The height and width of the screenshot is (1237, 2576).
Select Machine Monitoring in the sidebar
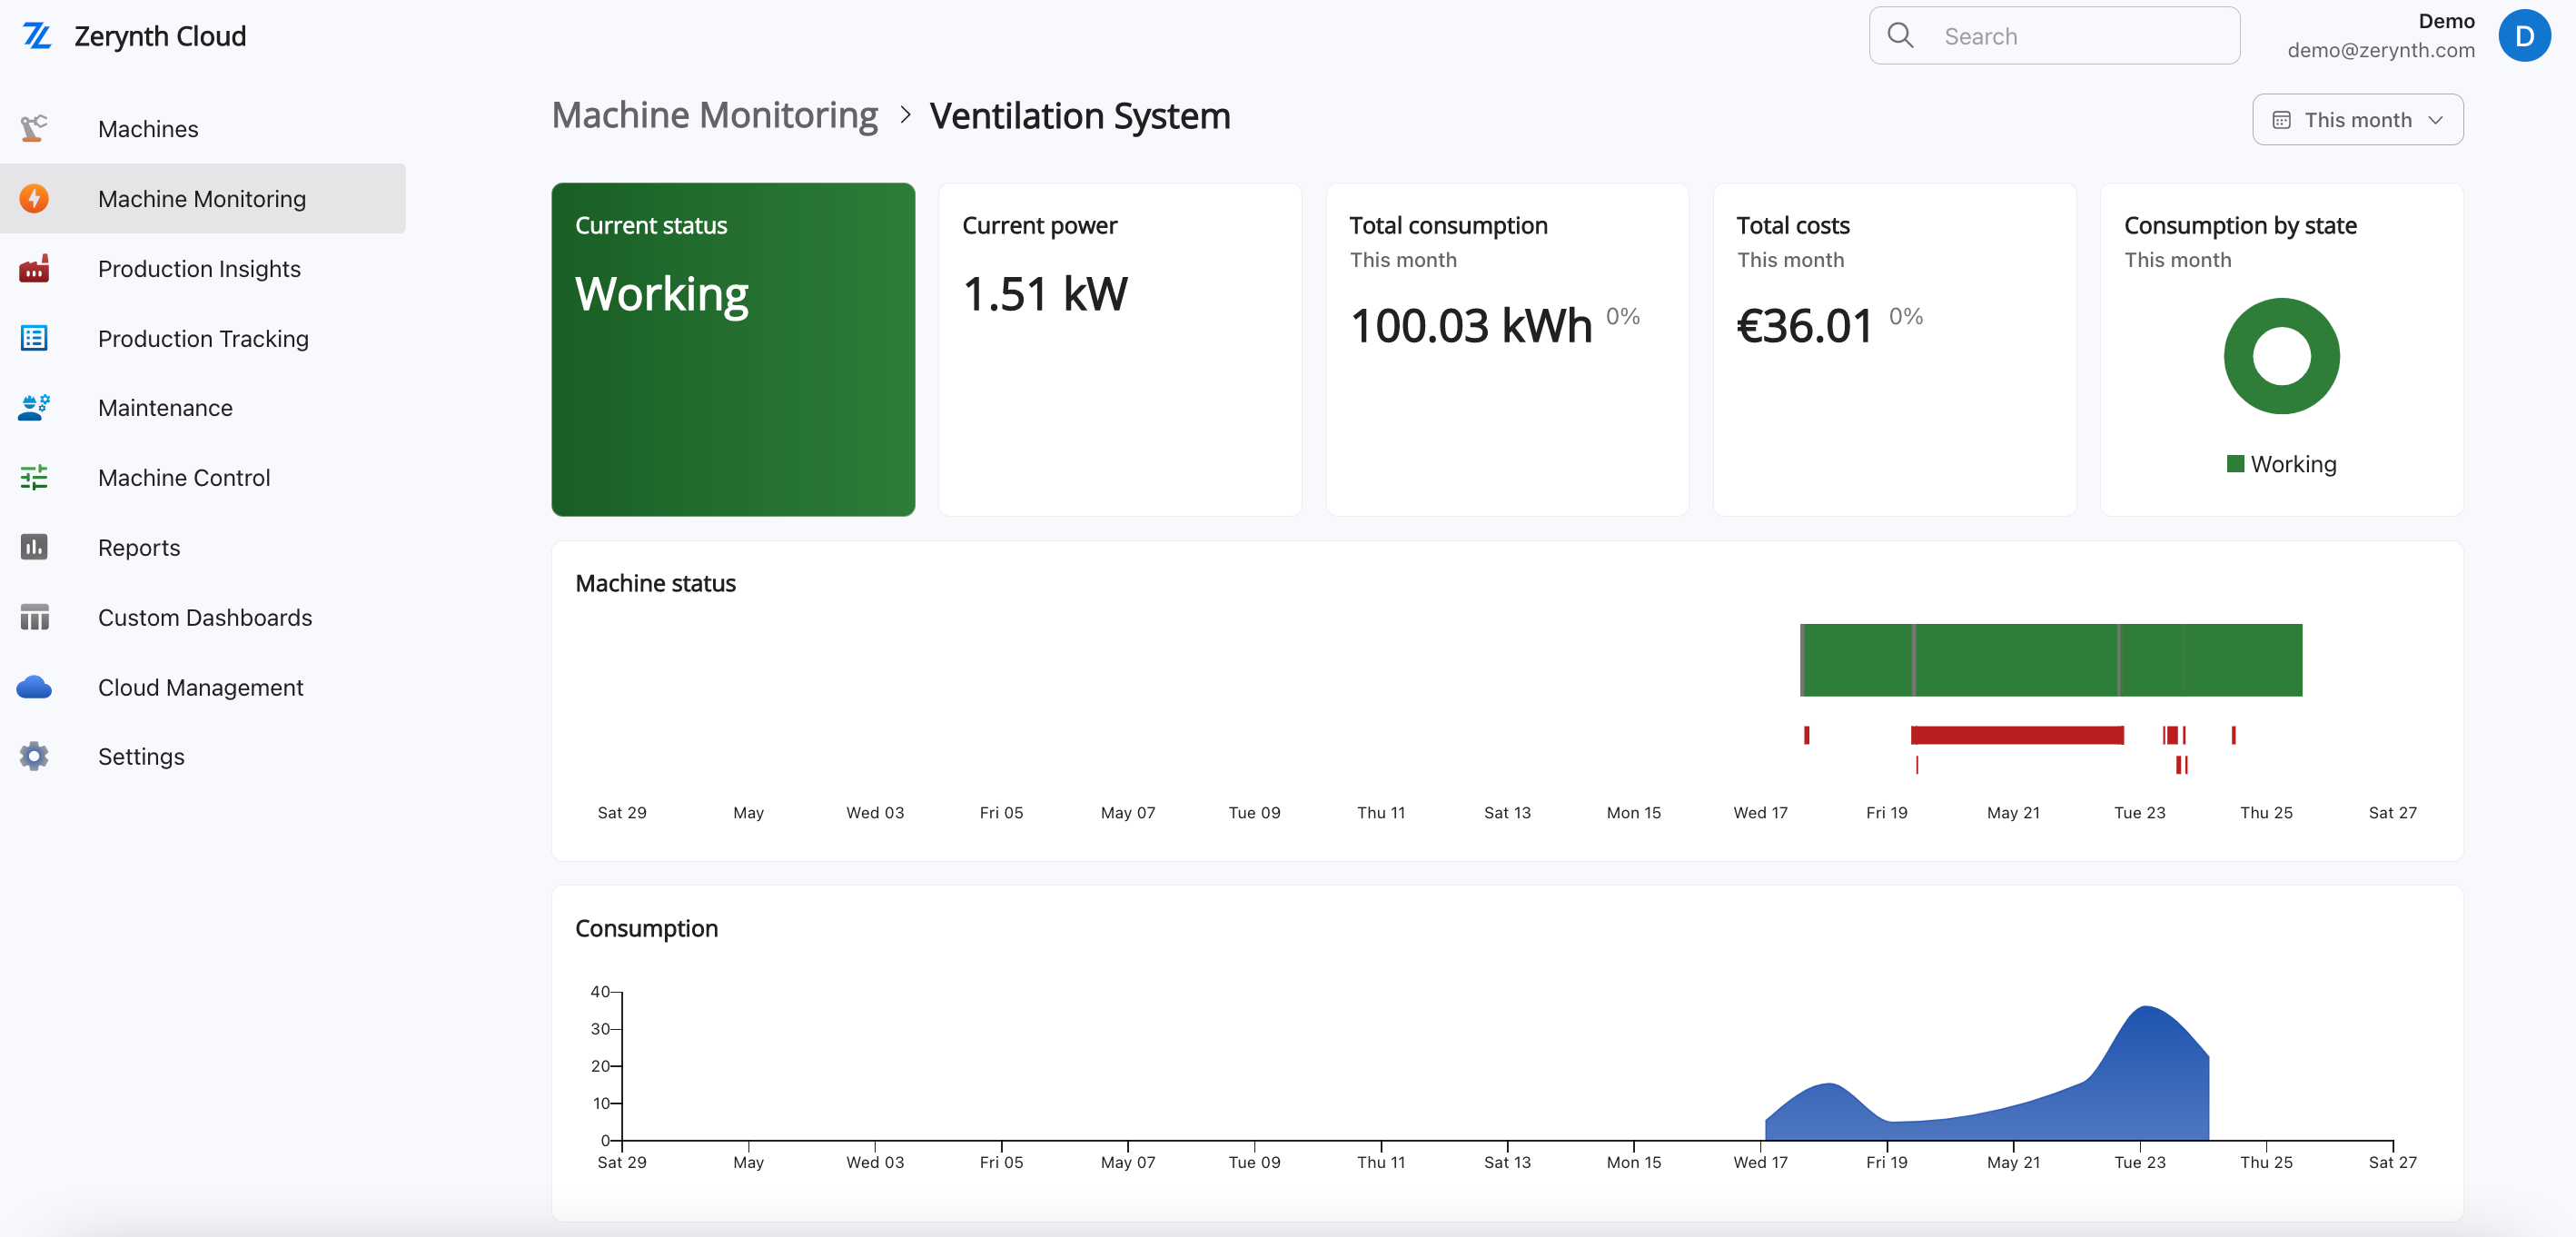pyautogui.click(x=201, y=198)
